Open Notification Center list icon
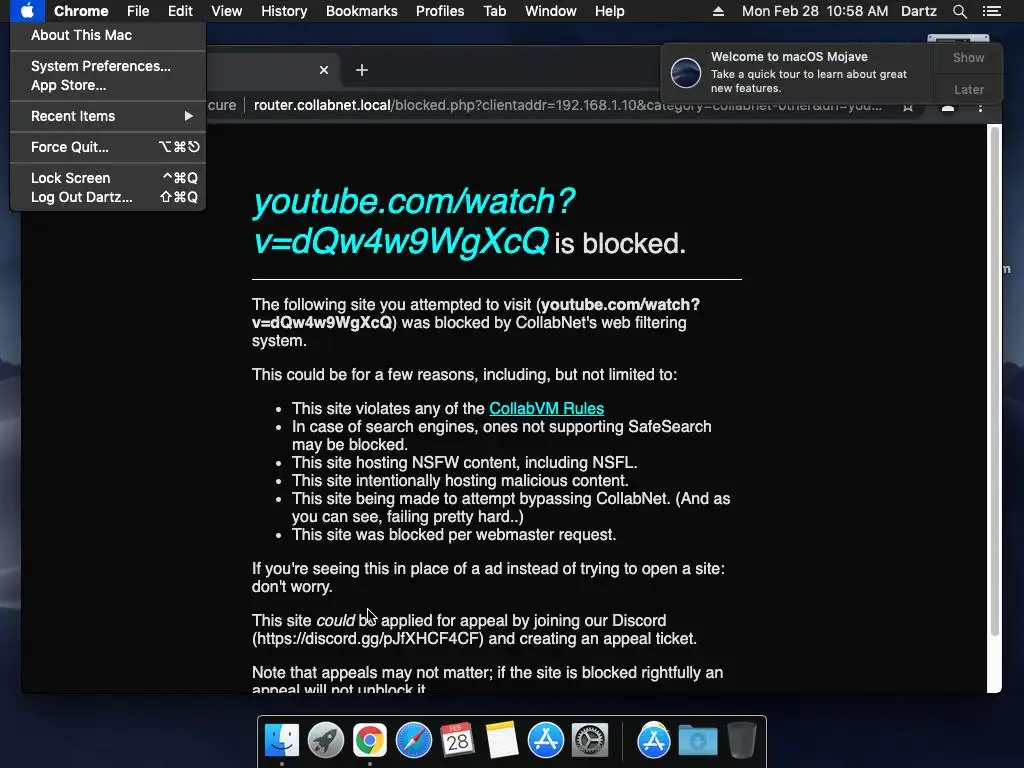This screenshot has height=768, width=1024. coord(991,11)
